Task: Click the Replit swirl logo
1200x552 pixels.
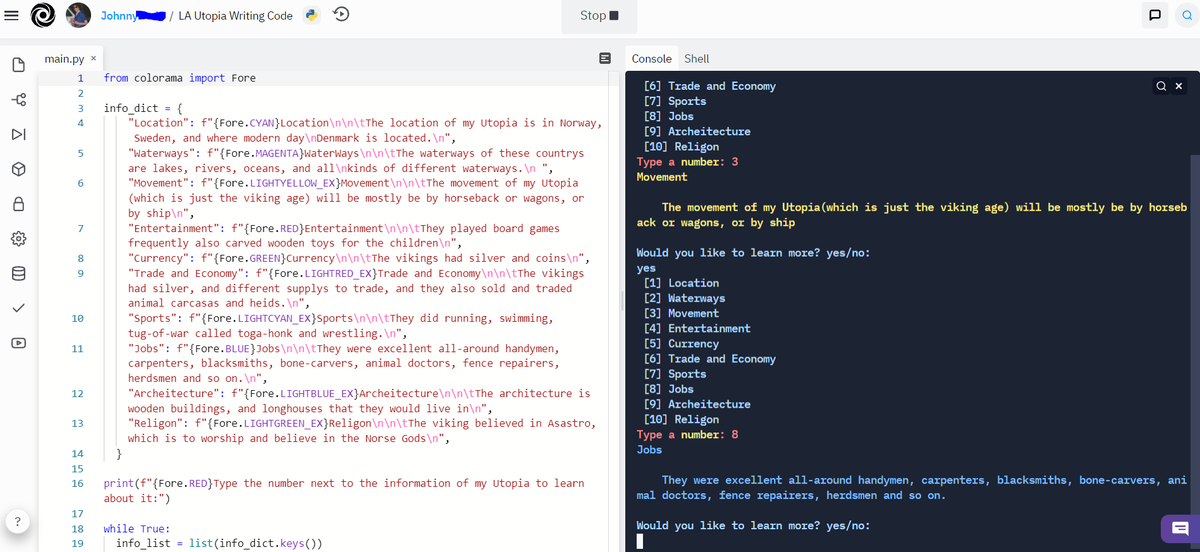Action: 43,15
